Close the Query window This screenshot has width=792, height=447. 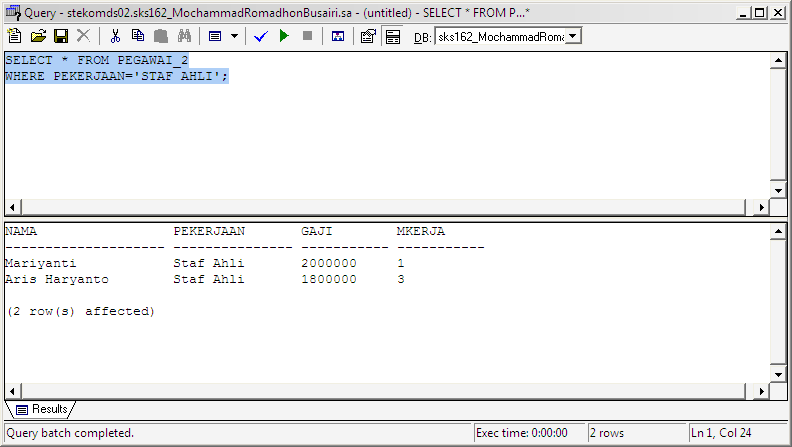[778, 13]
